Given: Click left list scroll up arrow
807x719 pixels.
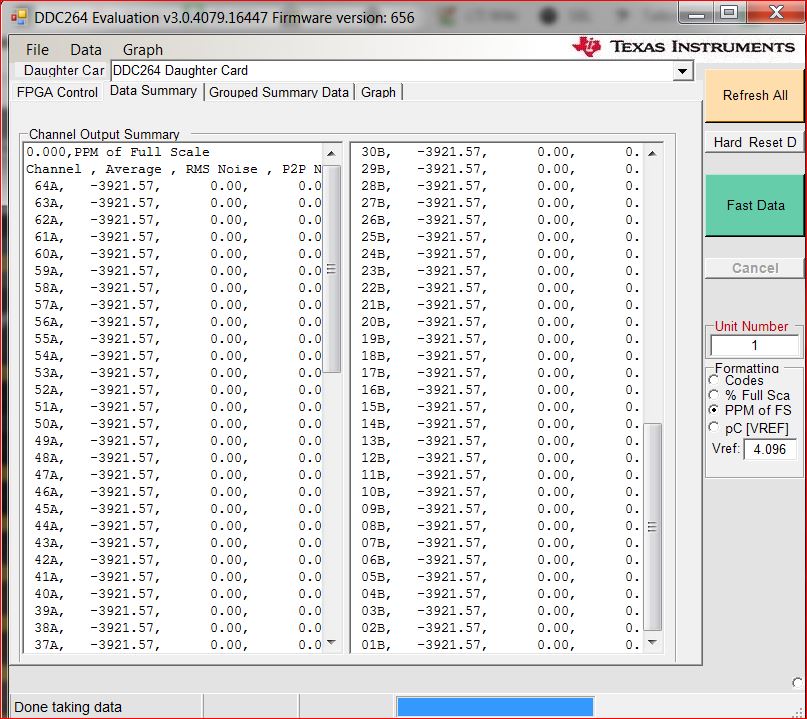Looking at the screenshot, I should 331,153.
